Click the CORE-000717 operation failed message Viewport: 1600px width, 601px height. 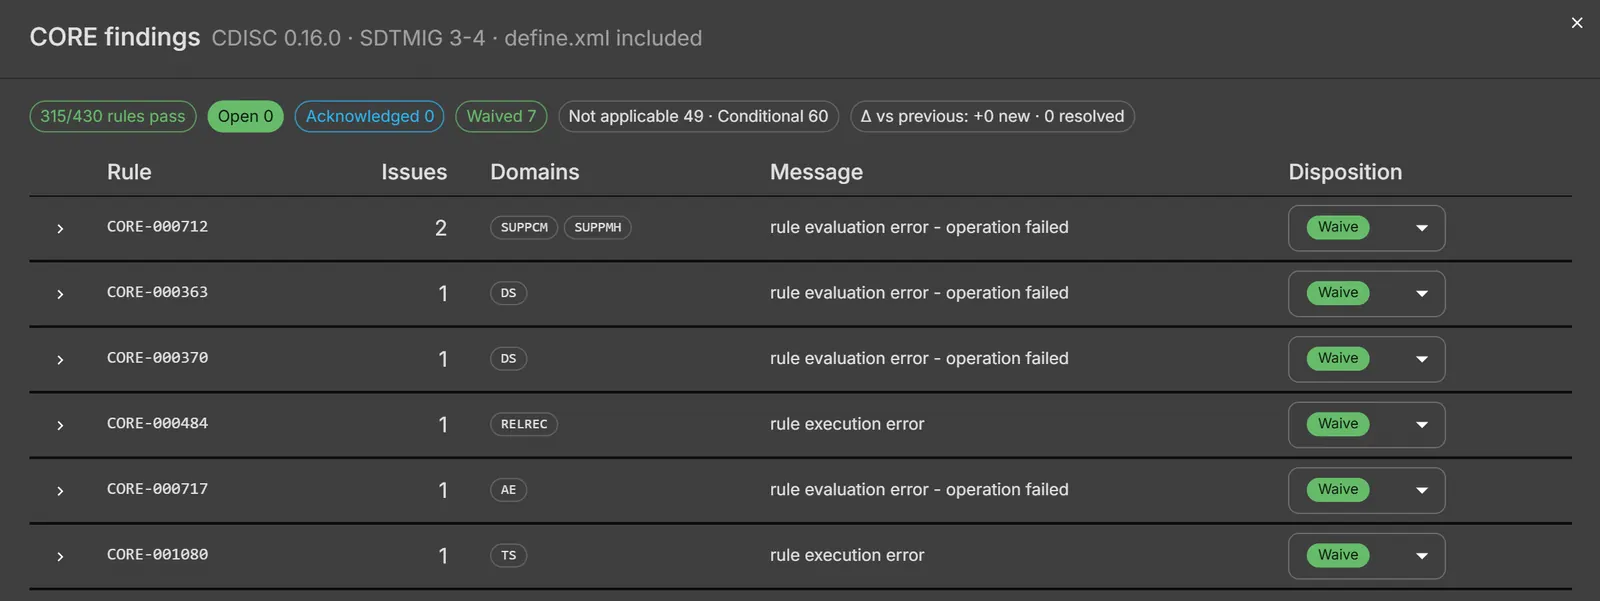(x=919, y=489)
